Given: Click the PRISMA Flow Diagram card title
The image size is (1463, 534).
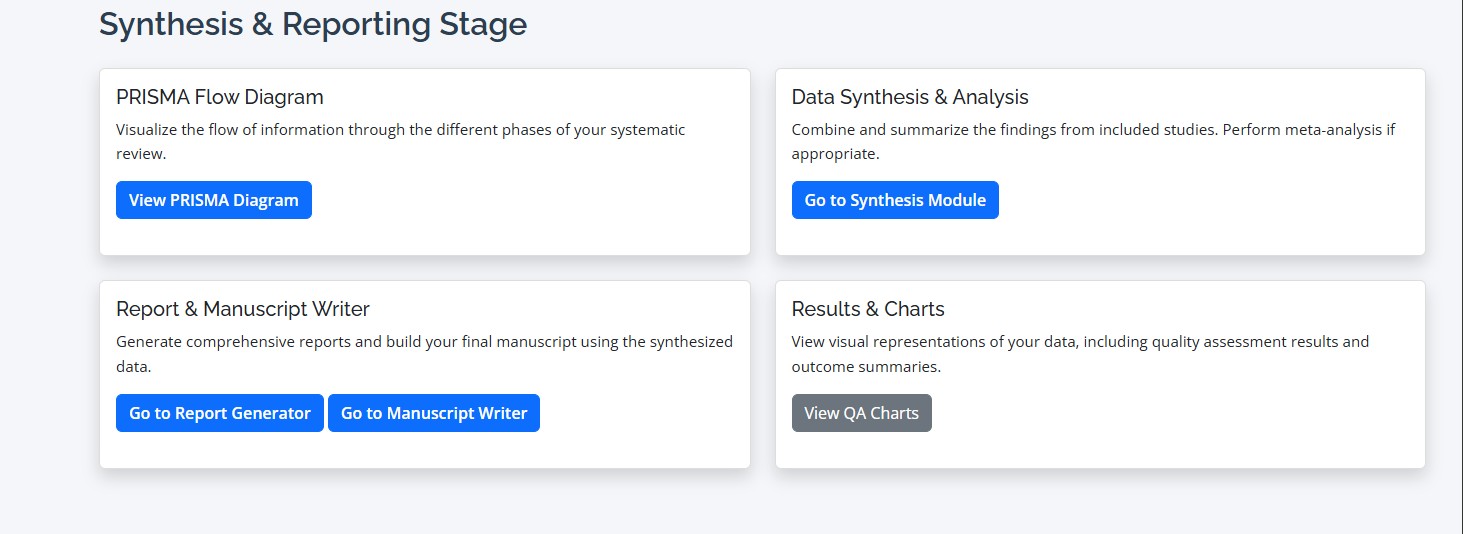Looking at the screenshot, I should [x=220, y=97].
